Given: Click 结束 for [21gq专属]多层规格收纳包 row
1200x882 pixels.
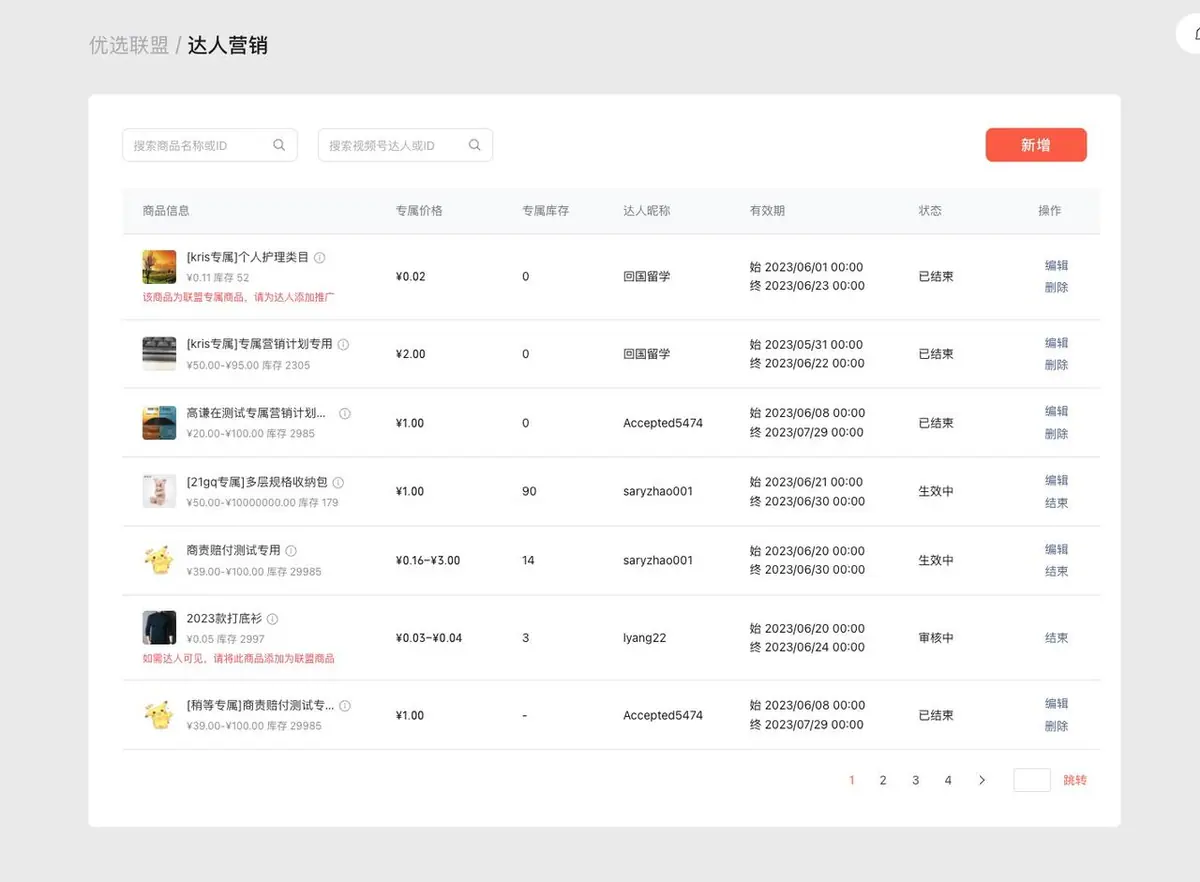Looking at the screenshot, I should point(1056,503).
